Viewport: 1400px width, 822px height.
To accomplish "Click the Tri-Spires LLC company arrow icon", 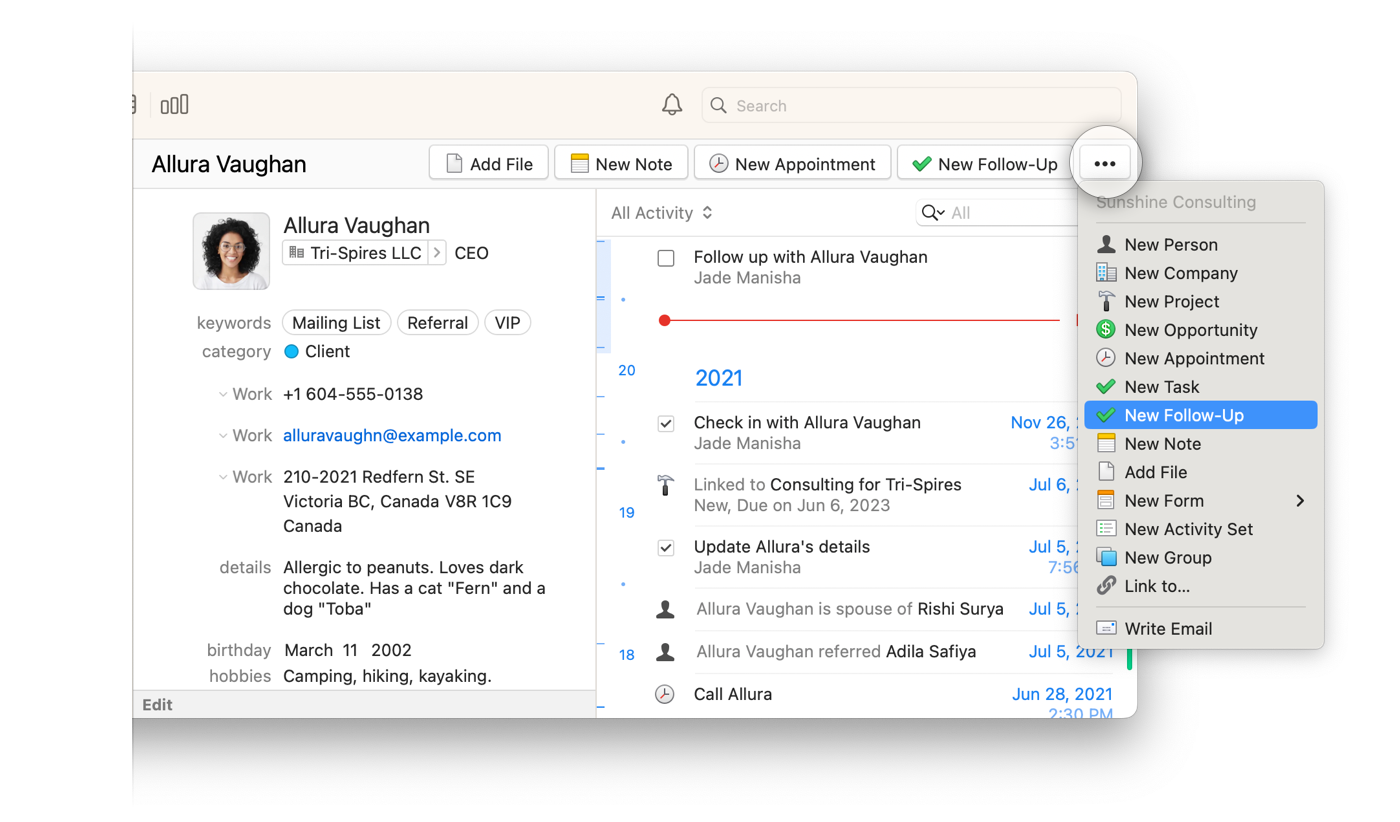I will 437,253.
